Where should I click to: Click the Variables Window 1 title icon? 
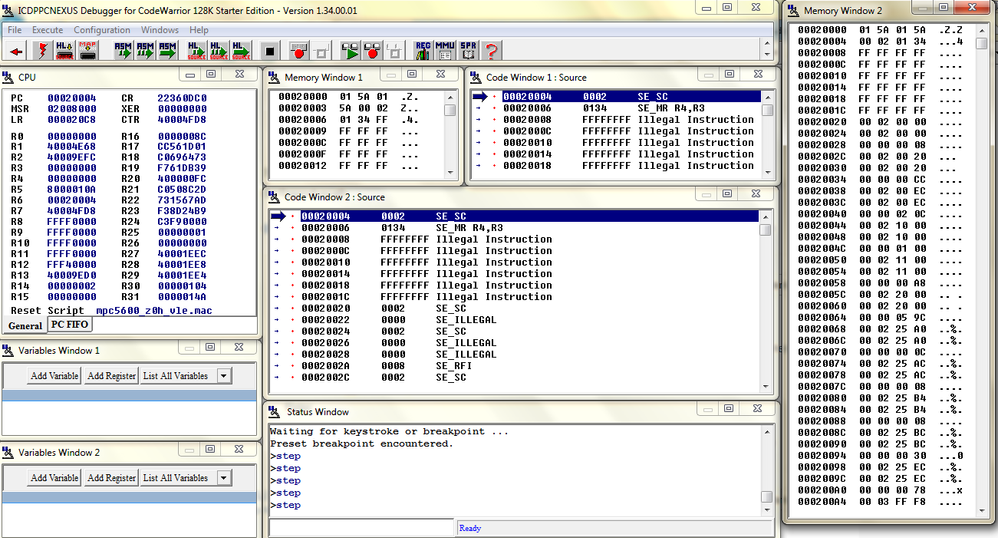point(8,350)
